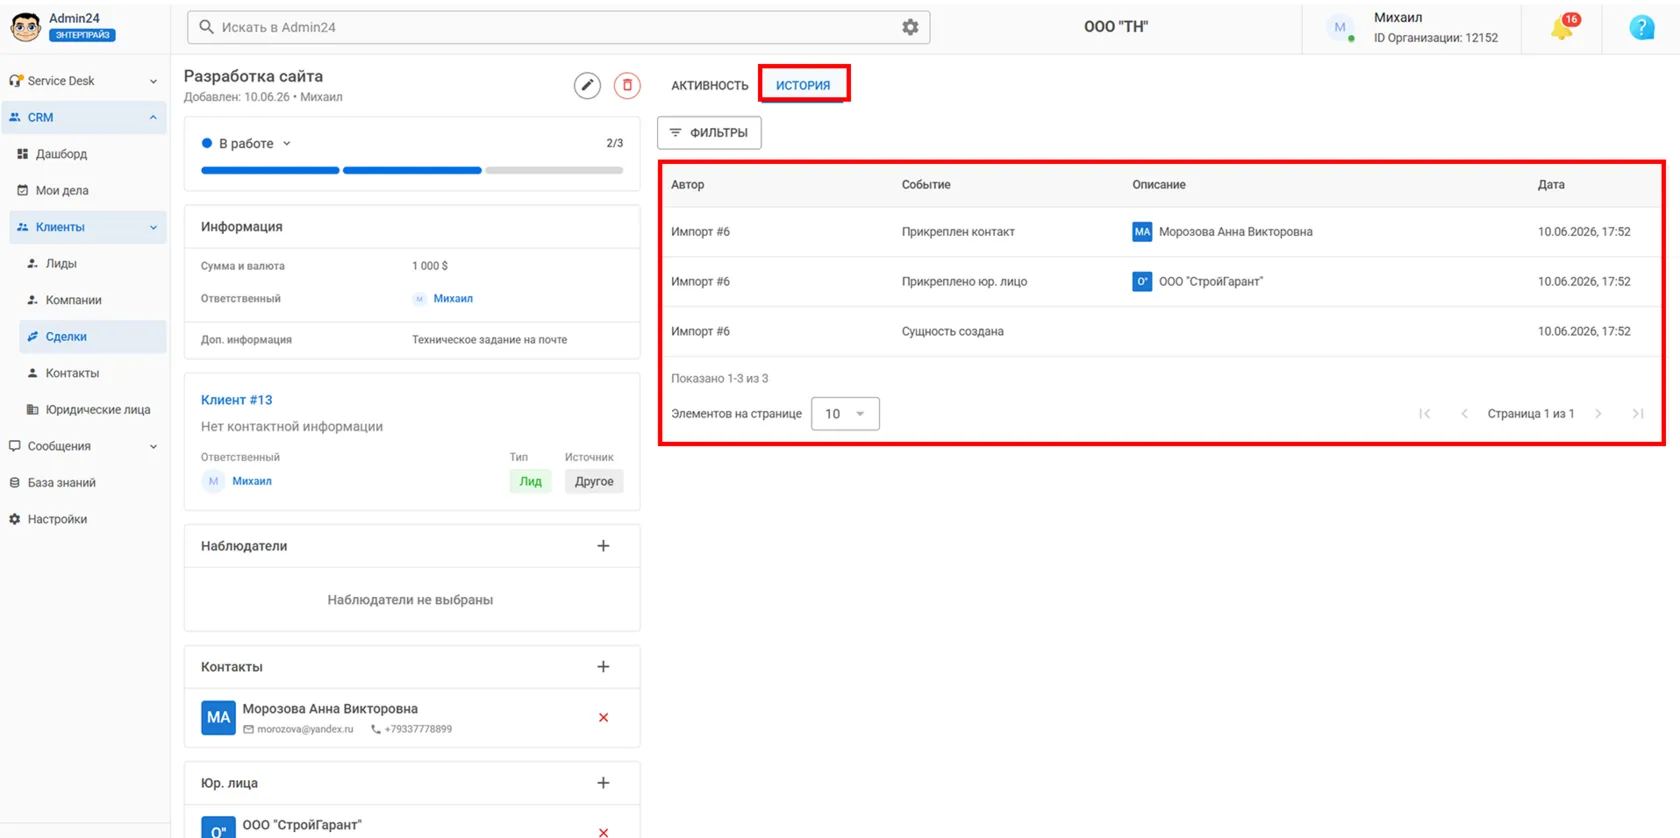
Task: Select the История tab
Action: pyautogui.click(x=803, y=86)
